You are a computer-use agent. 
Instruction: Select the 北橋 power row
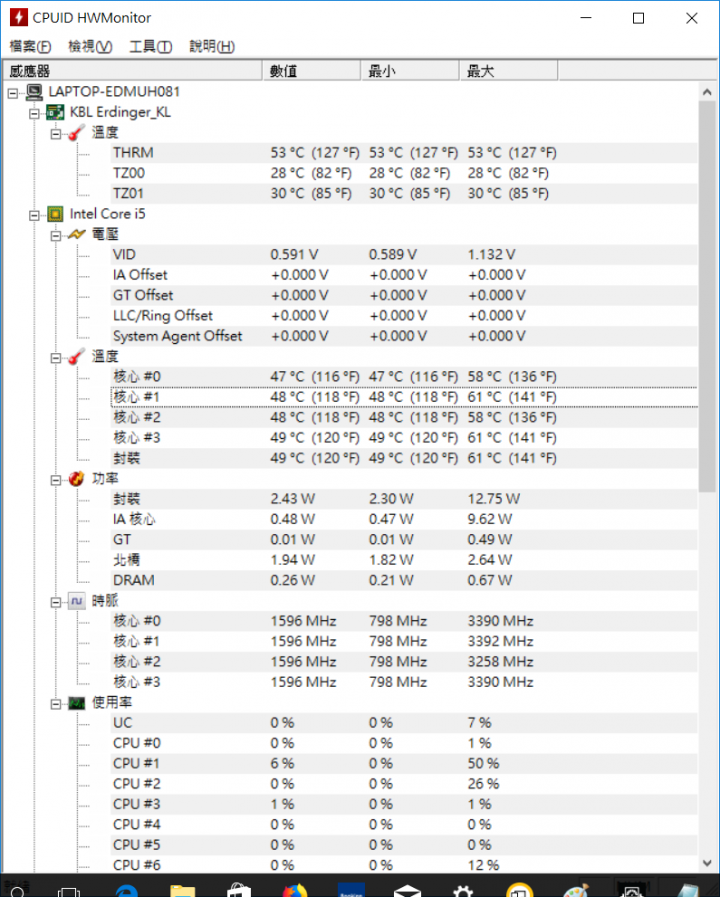coord(404,560)
